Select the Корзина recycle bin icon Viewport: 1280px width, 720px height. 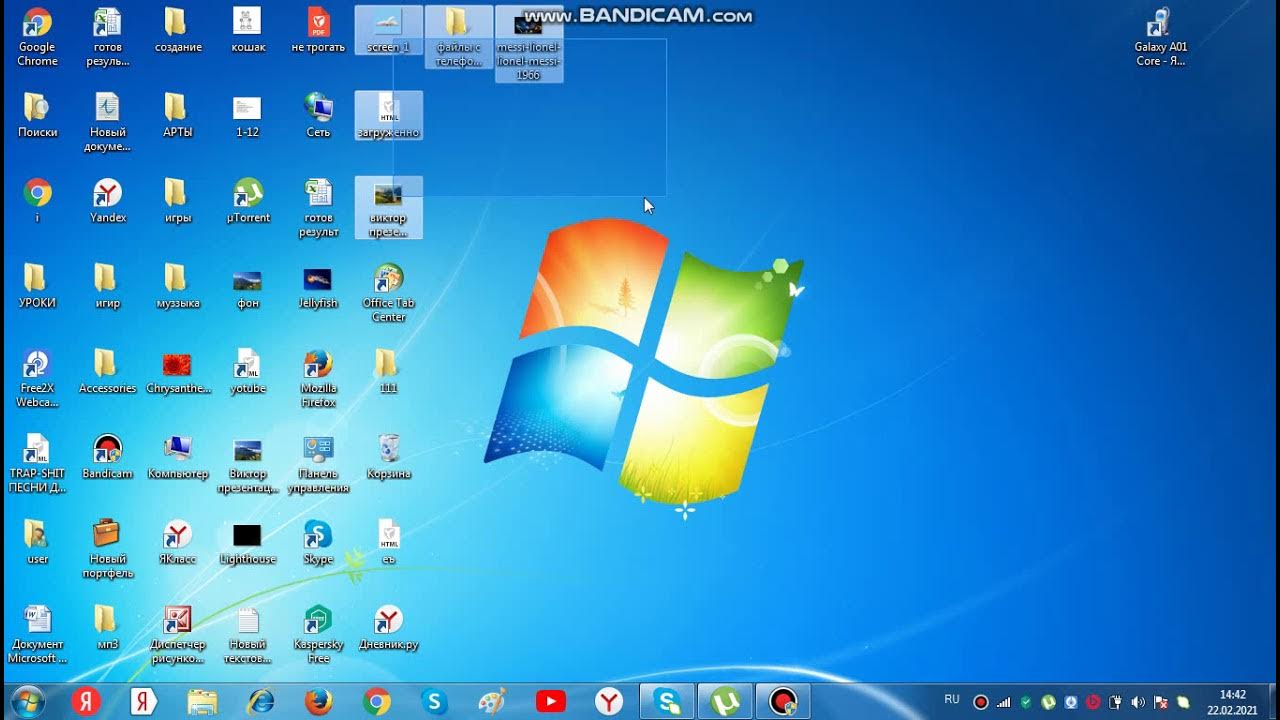[x=389, y=456]
